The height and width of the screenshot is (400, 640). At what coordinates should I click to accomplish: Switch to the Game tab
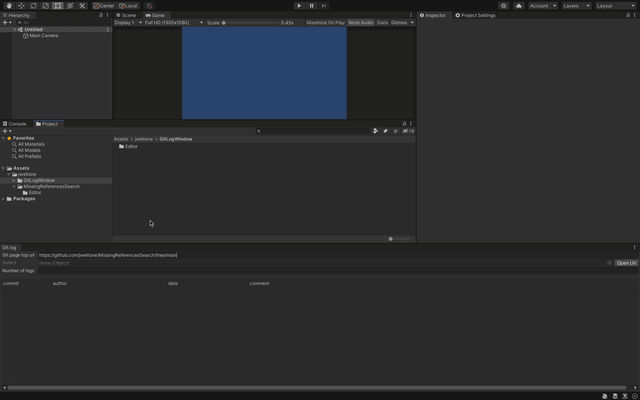[x=155, y=15]
